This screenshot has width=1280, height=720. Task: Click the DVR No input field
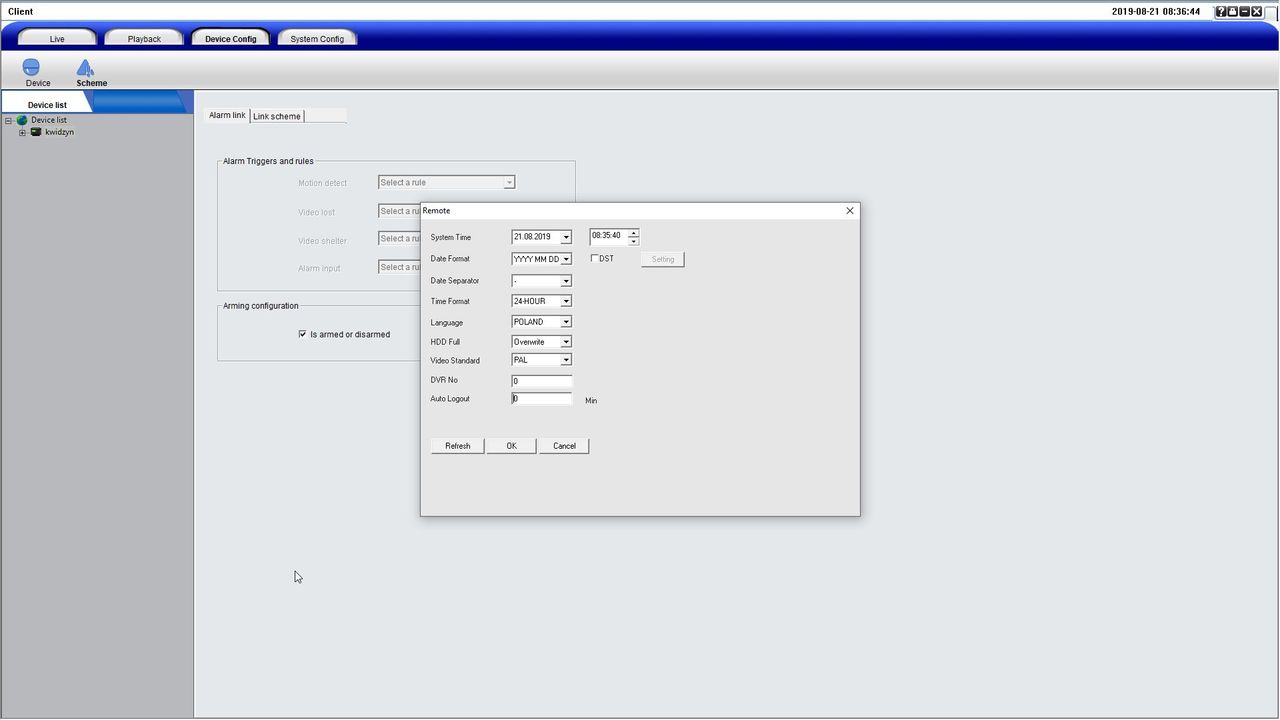coord(541,380)
